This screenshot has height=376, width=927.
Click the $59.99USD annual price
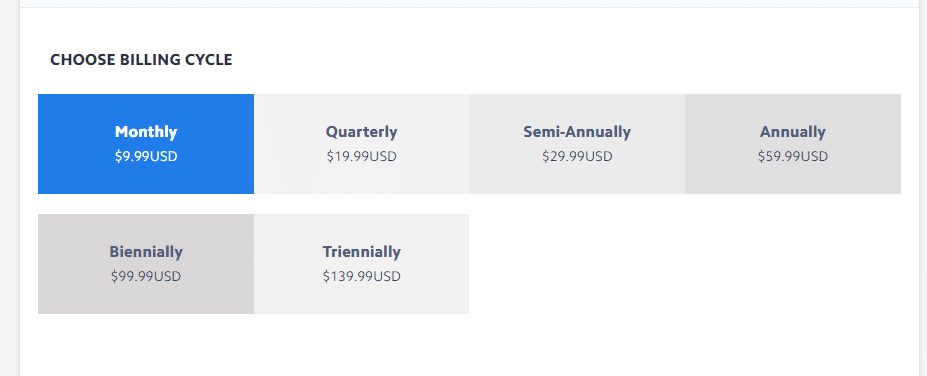point(793,157)
